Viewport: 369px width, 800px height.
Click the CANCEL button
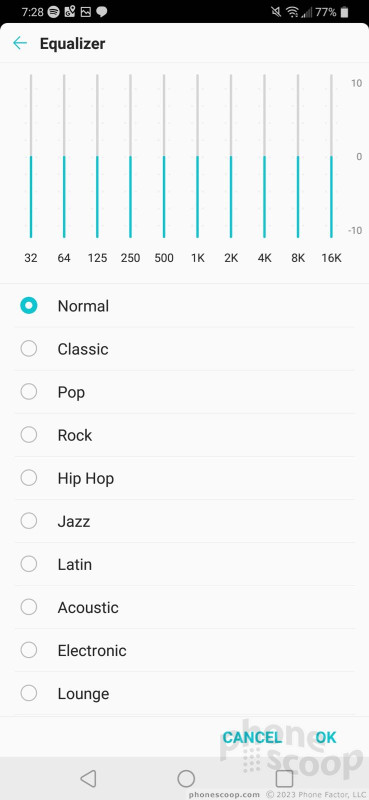(x=252, y=737)
